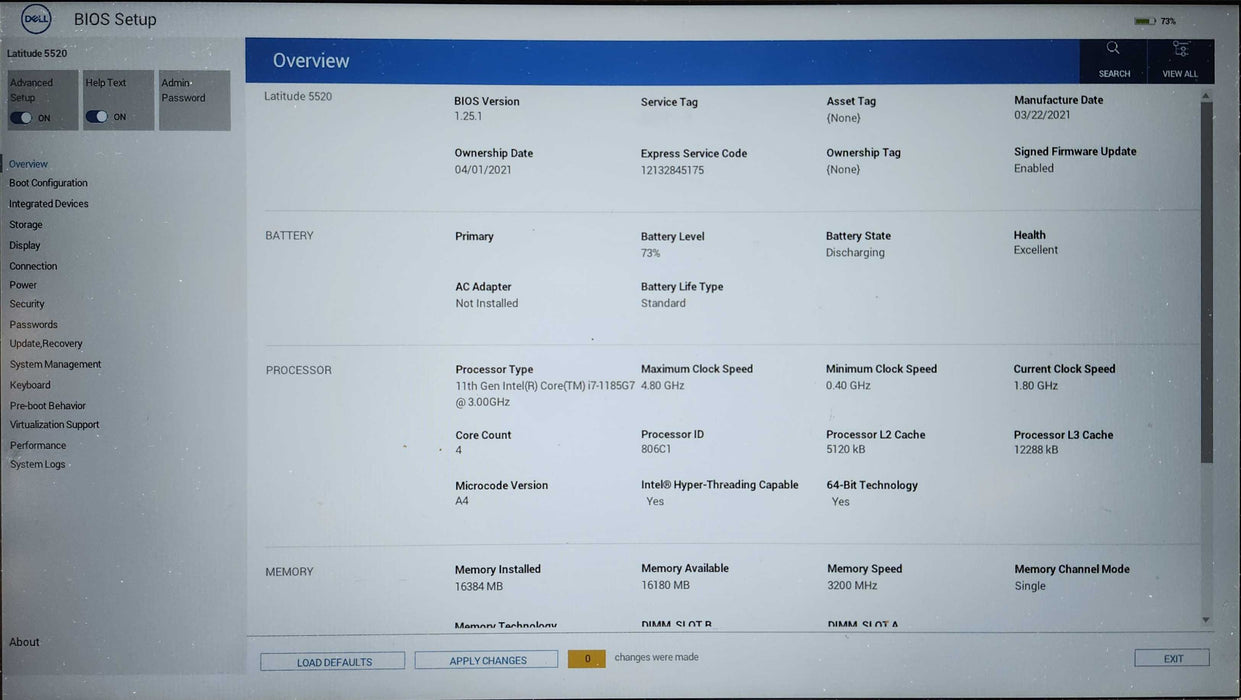Click the PROCESSOR section label
Screen dimensions: 1241x700
click(x=298, y=370)
